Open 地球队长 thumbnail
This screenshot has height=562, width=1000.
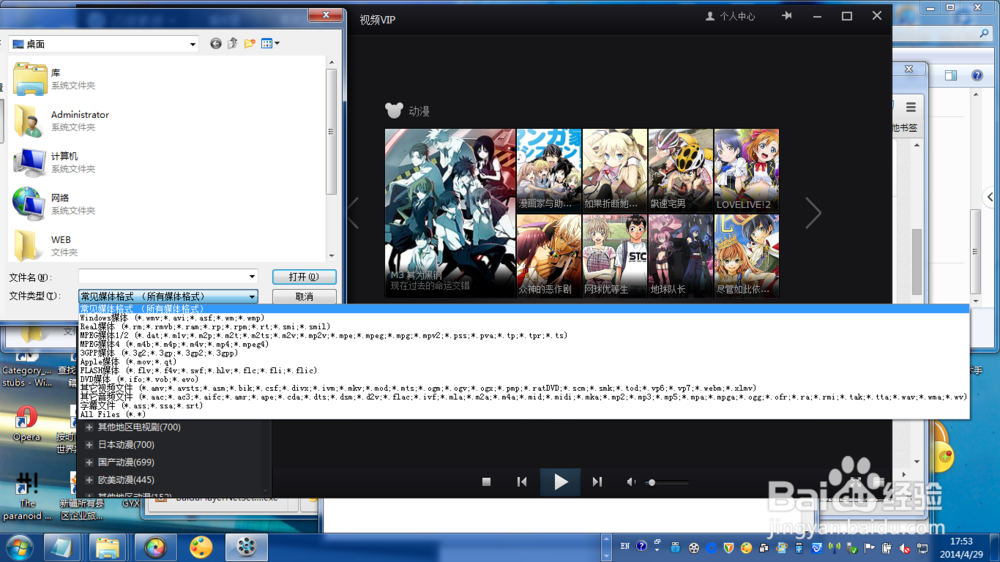point(680,256)
